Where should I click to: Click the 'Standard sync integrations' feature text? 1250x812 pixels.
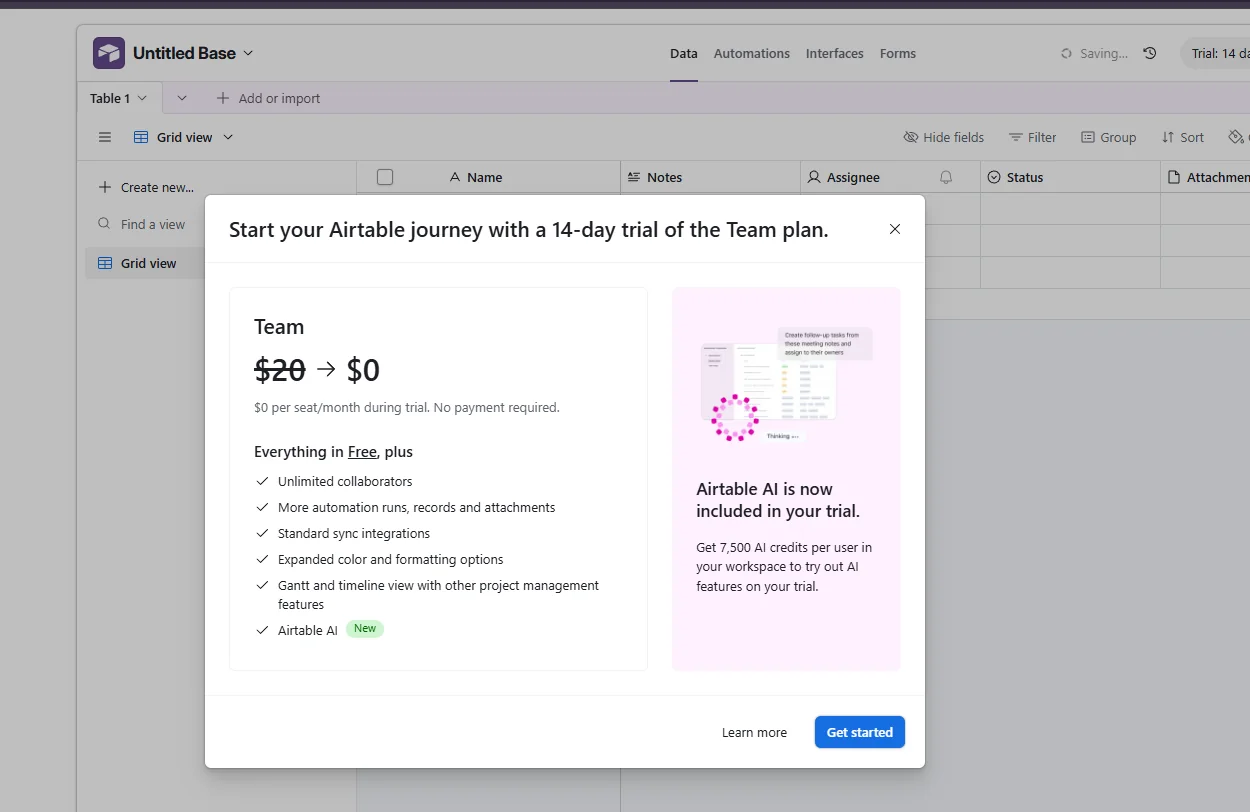[x=354, y=533]
